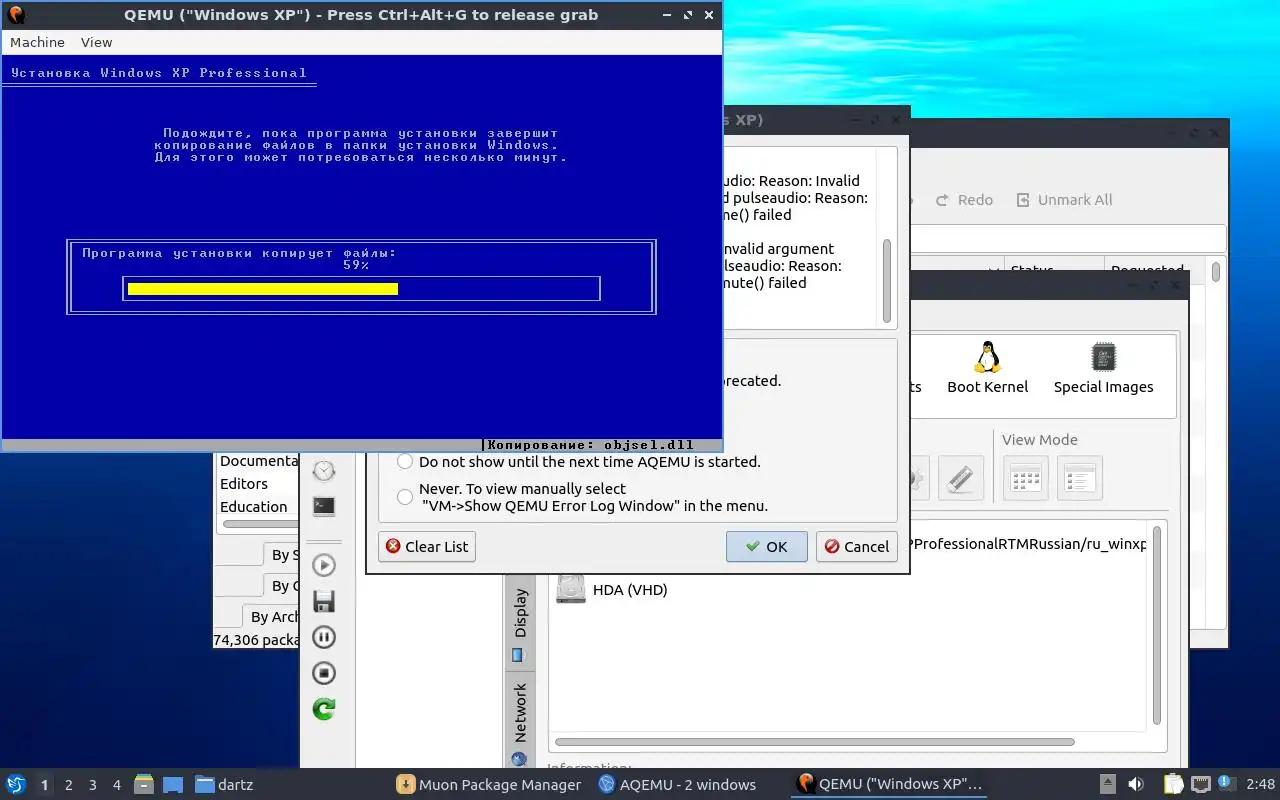Select the By Arch tab in Muon
Image resolution: width=1280 pixels, height=800 pixels.
pyautogui.click(x=270, y=616)
